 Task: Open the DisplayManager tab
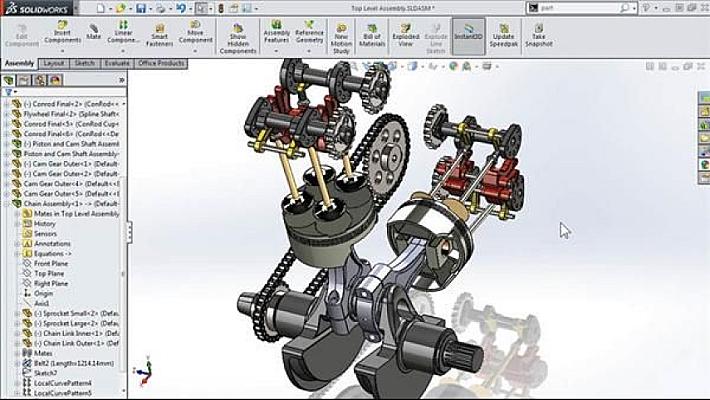click(x=56, y=80)
